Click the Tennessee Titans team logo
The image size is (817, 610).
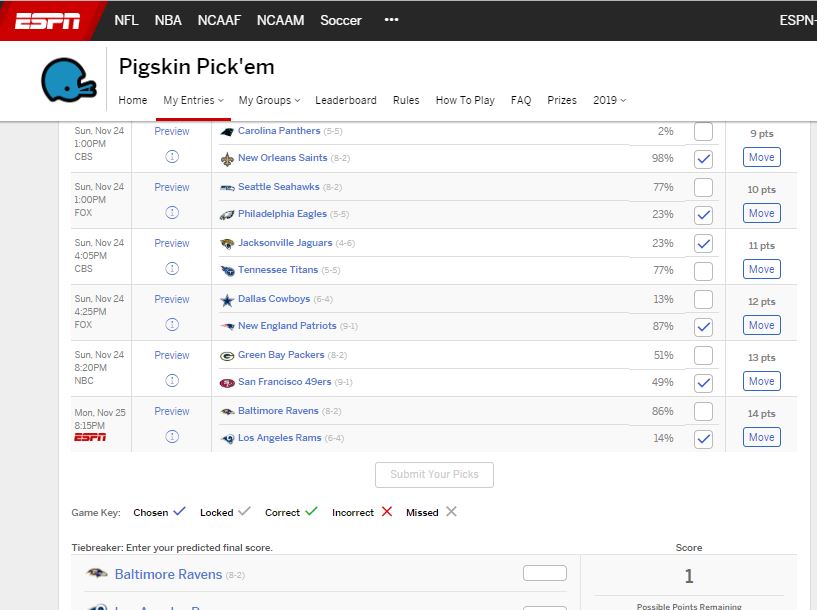point(227,270)
